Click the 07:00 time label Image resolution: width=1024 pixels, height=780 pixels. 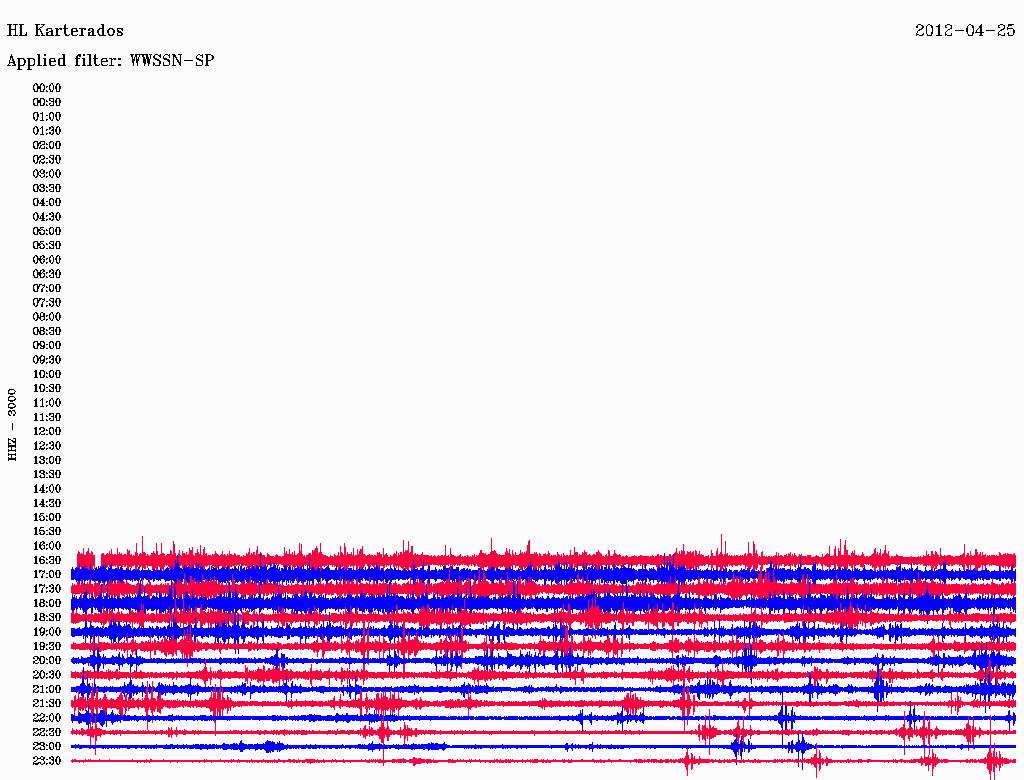(x=46, y=288)
